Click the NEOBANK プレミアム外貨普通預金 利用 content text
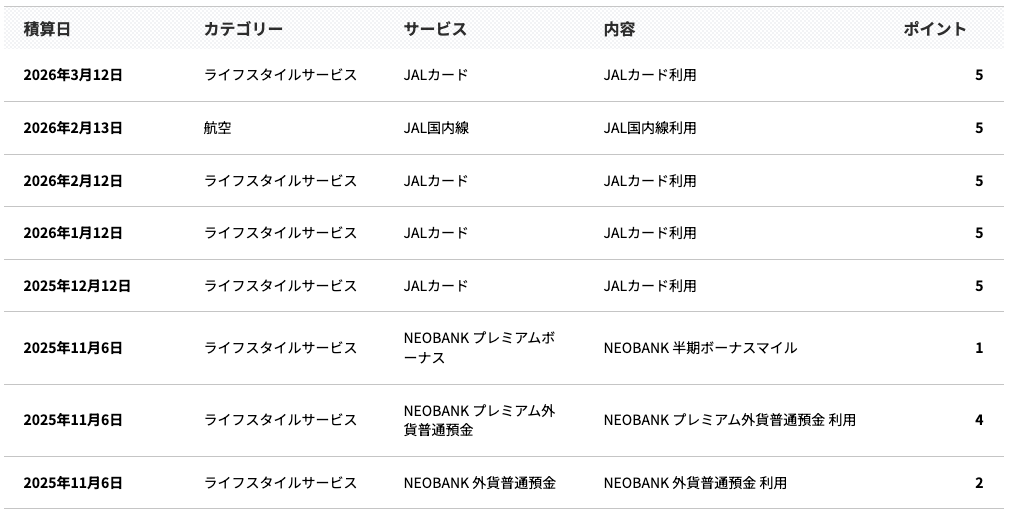The height and width of the screenshot is (512, 1009). (x=730, y=420)
